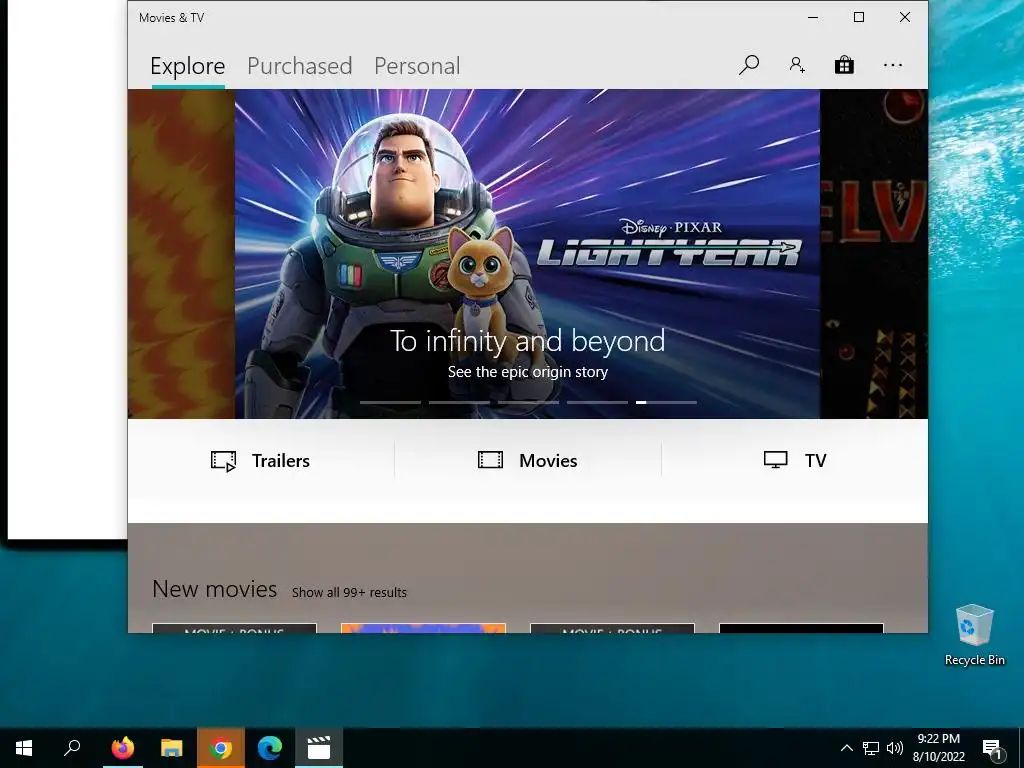Open the Movies category
Screen dimensions: 1024x768
[x=528, y=460]
